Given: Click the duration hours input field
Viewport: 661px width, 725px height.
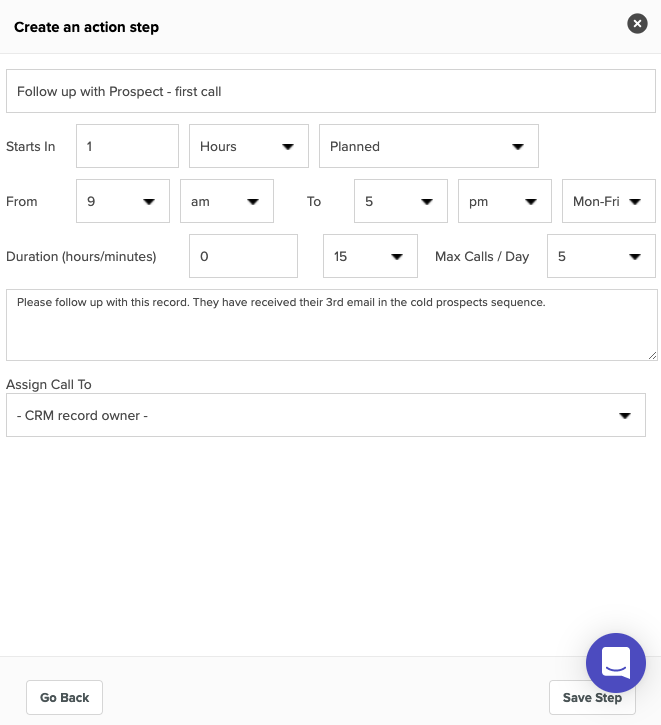Looking at the screenshot, I should click(243, 256).
